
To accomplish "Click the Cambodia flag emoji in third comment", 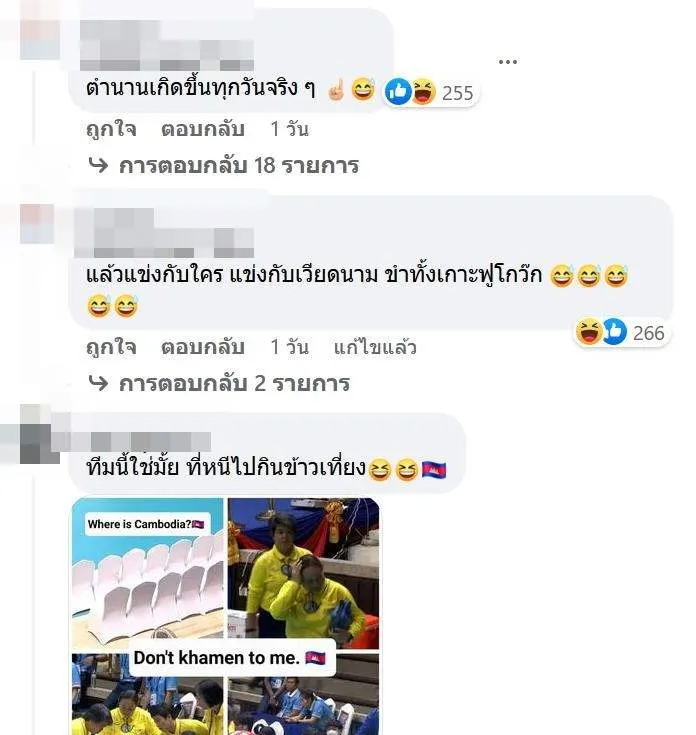I will click(x=434, y=469).
